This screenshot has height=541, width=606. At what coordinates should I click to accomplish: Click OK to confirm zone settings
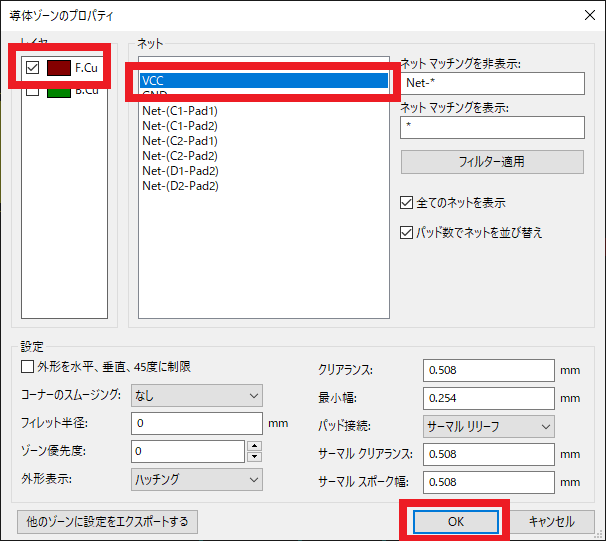[456, 521]
